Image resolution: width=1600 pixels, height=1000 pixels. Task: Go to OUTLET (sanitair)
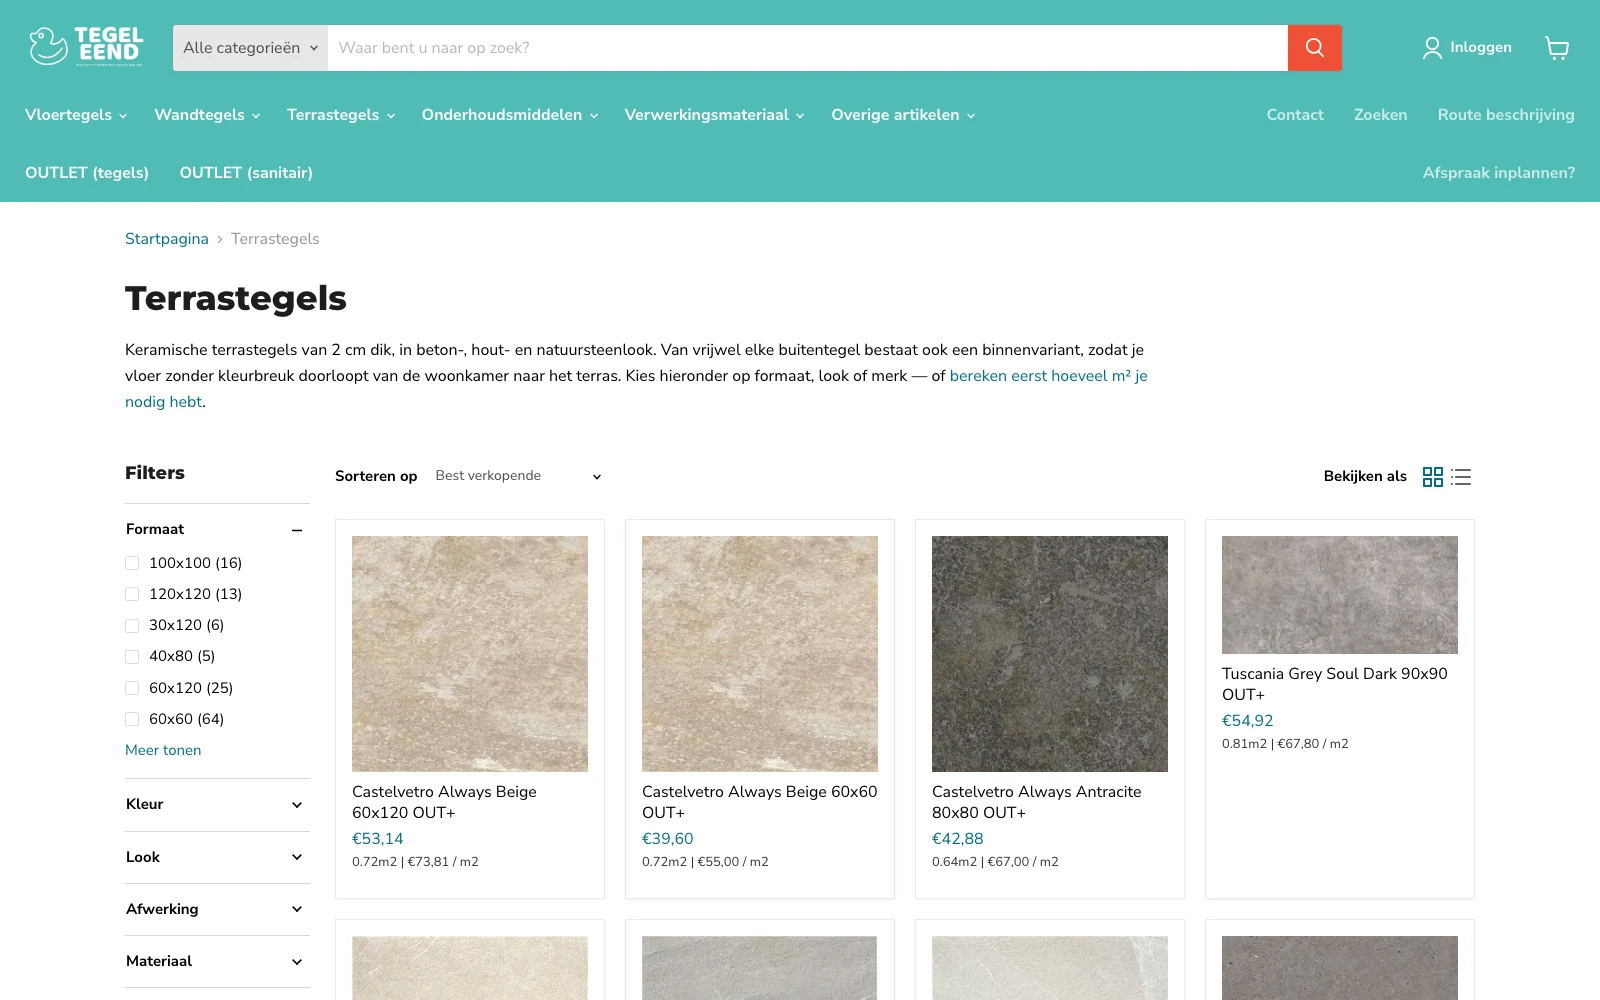[246, 173]
